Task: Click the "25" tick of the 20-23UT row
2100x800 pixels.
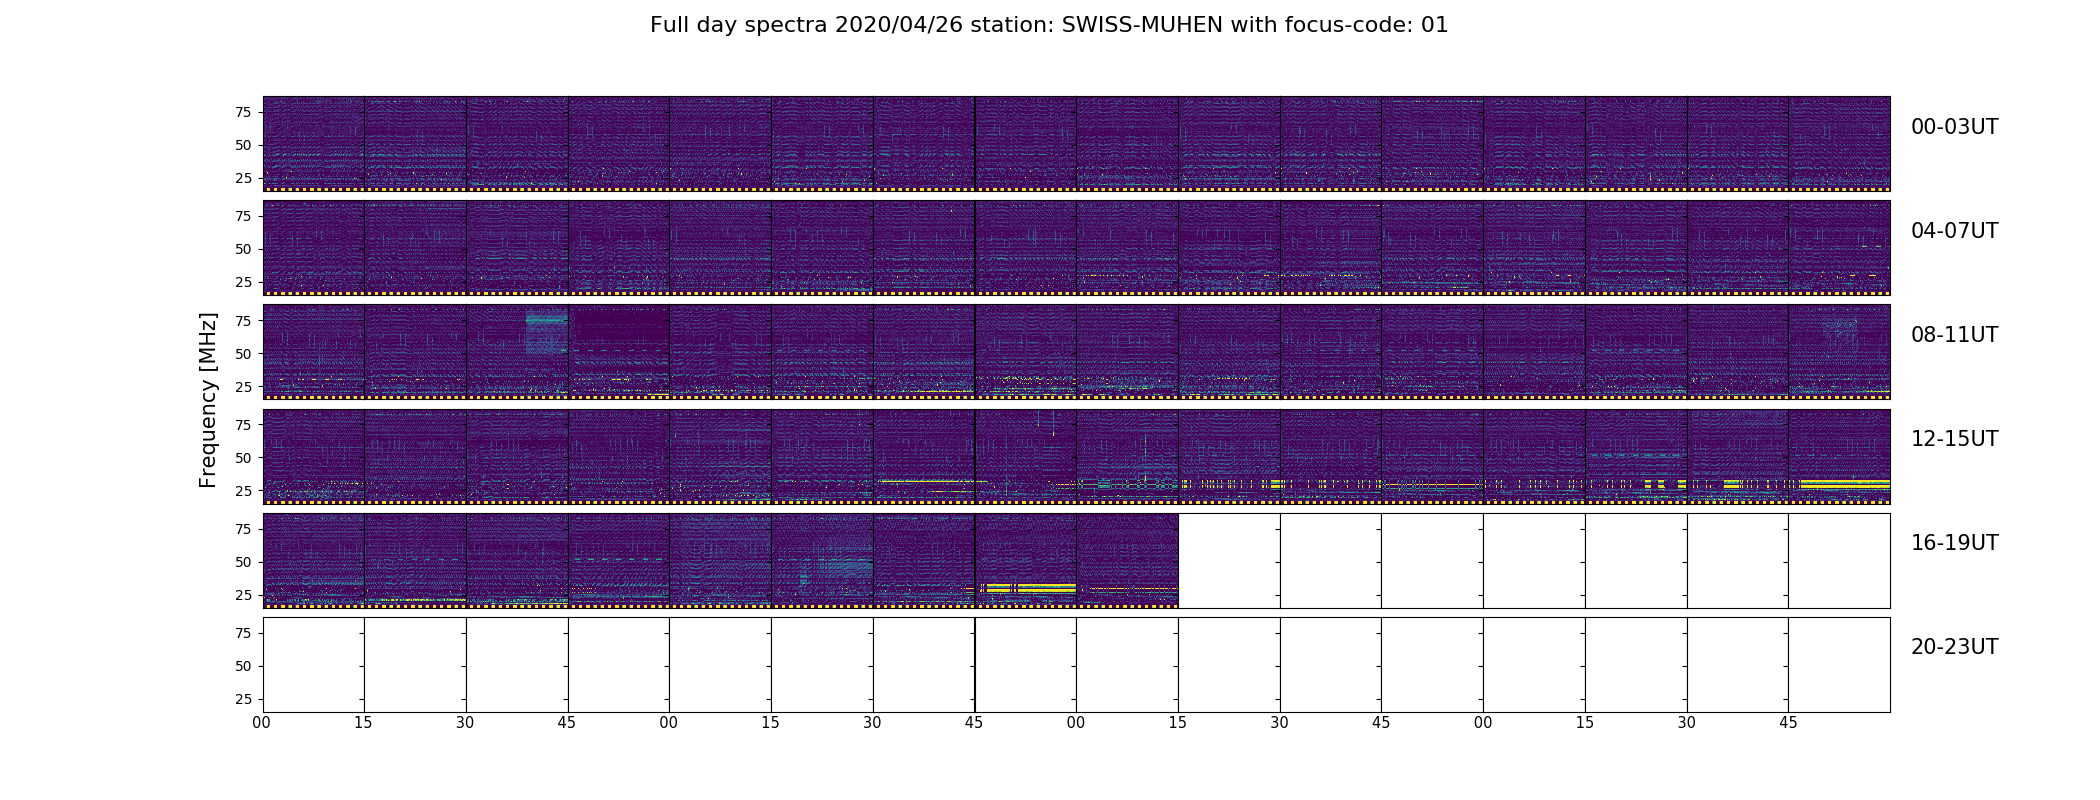Action: [243, 699]
